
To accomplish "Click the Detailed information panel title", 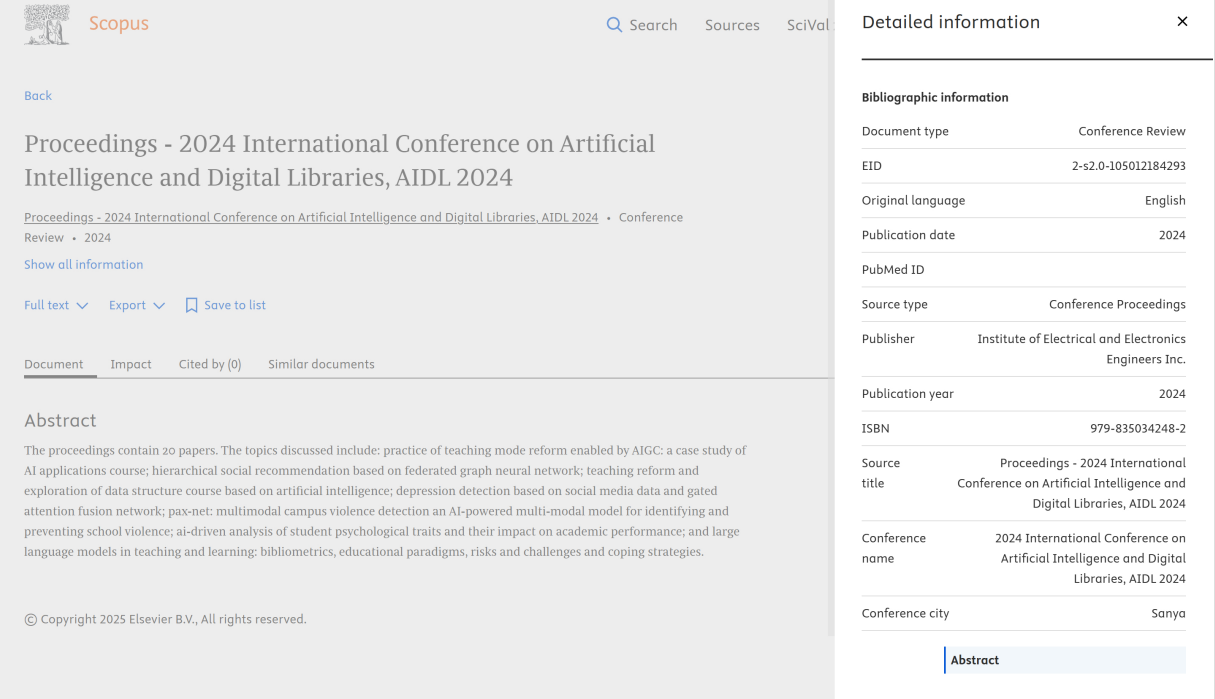I will click(x=951, y=22).
